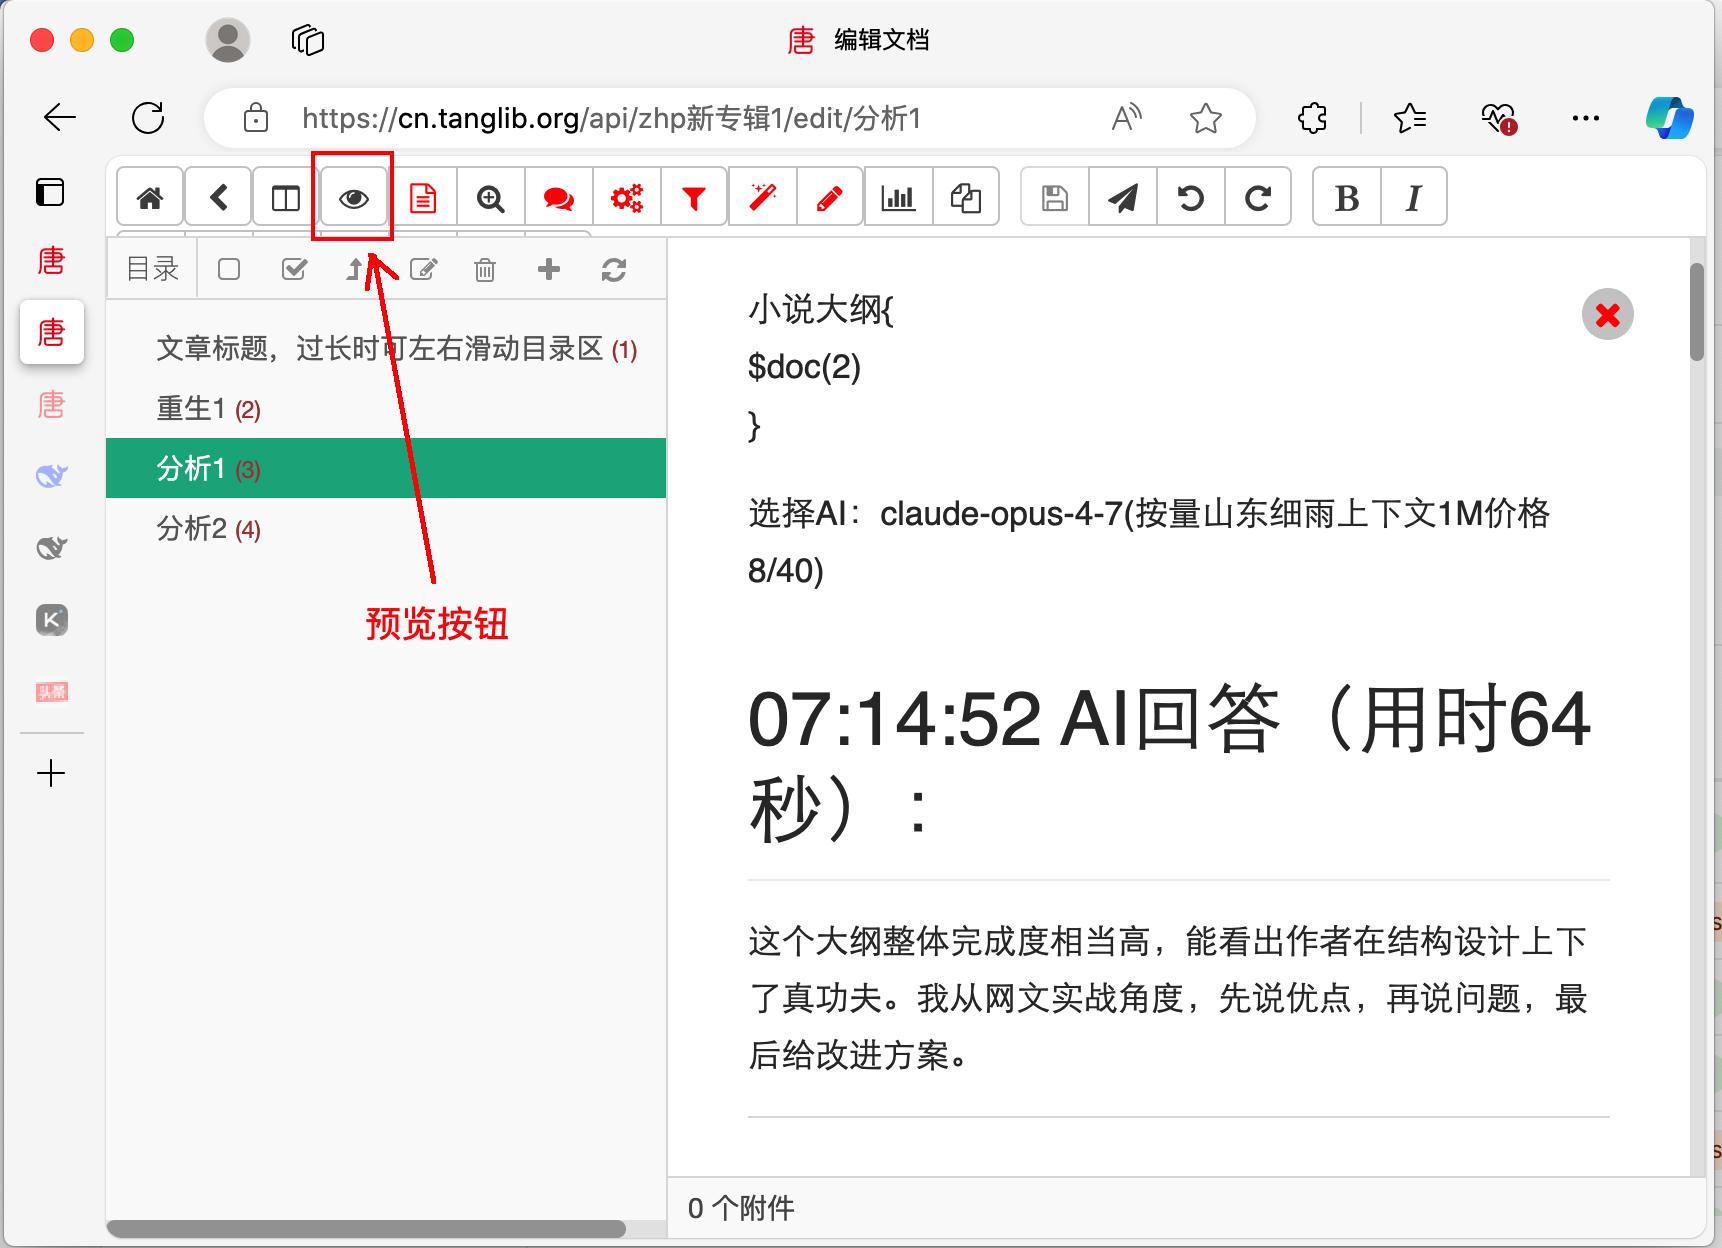Delete with the trash can icon
The width and height of the screenshot is (1722, 1248).
485,269
